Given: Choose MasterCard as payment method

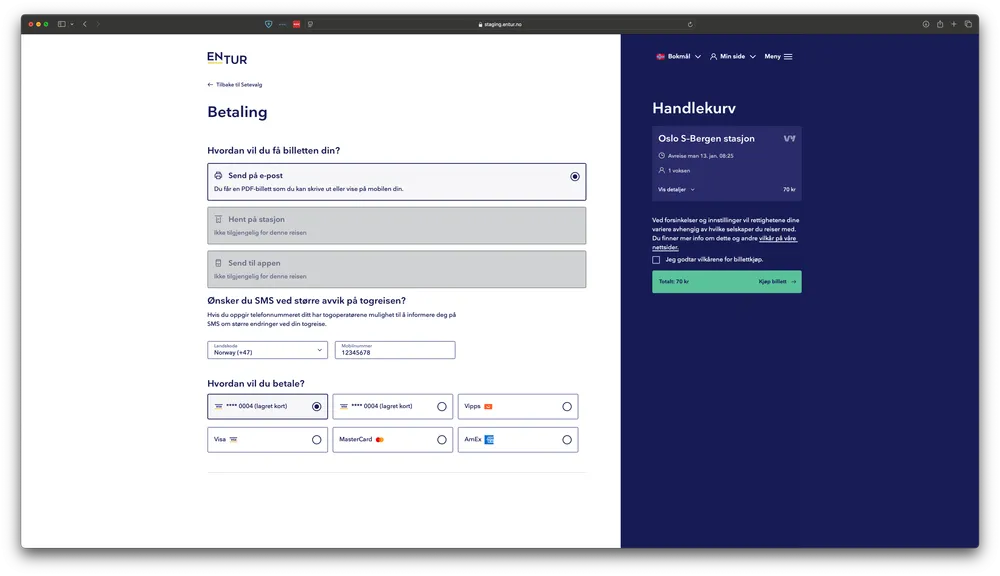Looking at the screenshot, I should click(442, 440).
